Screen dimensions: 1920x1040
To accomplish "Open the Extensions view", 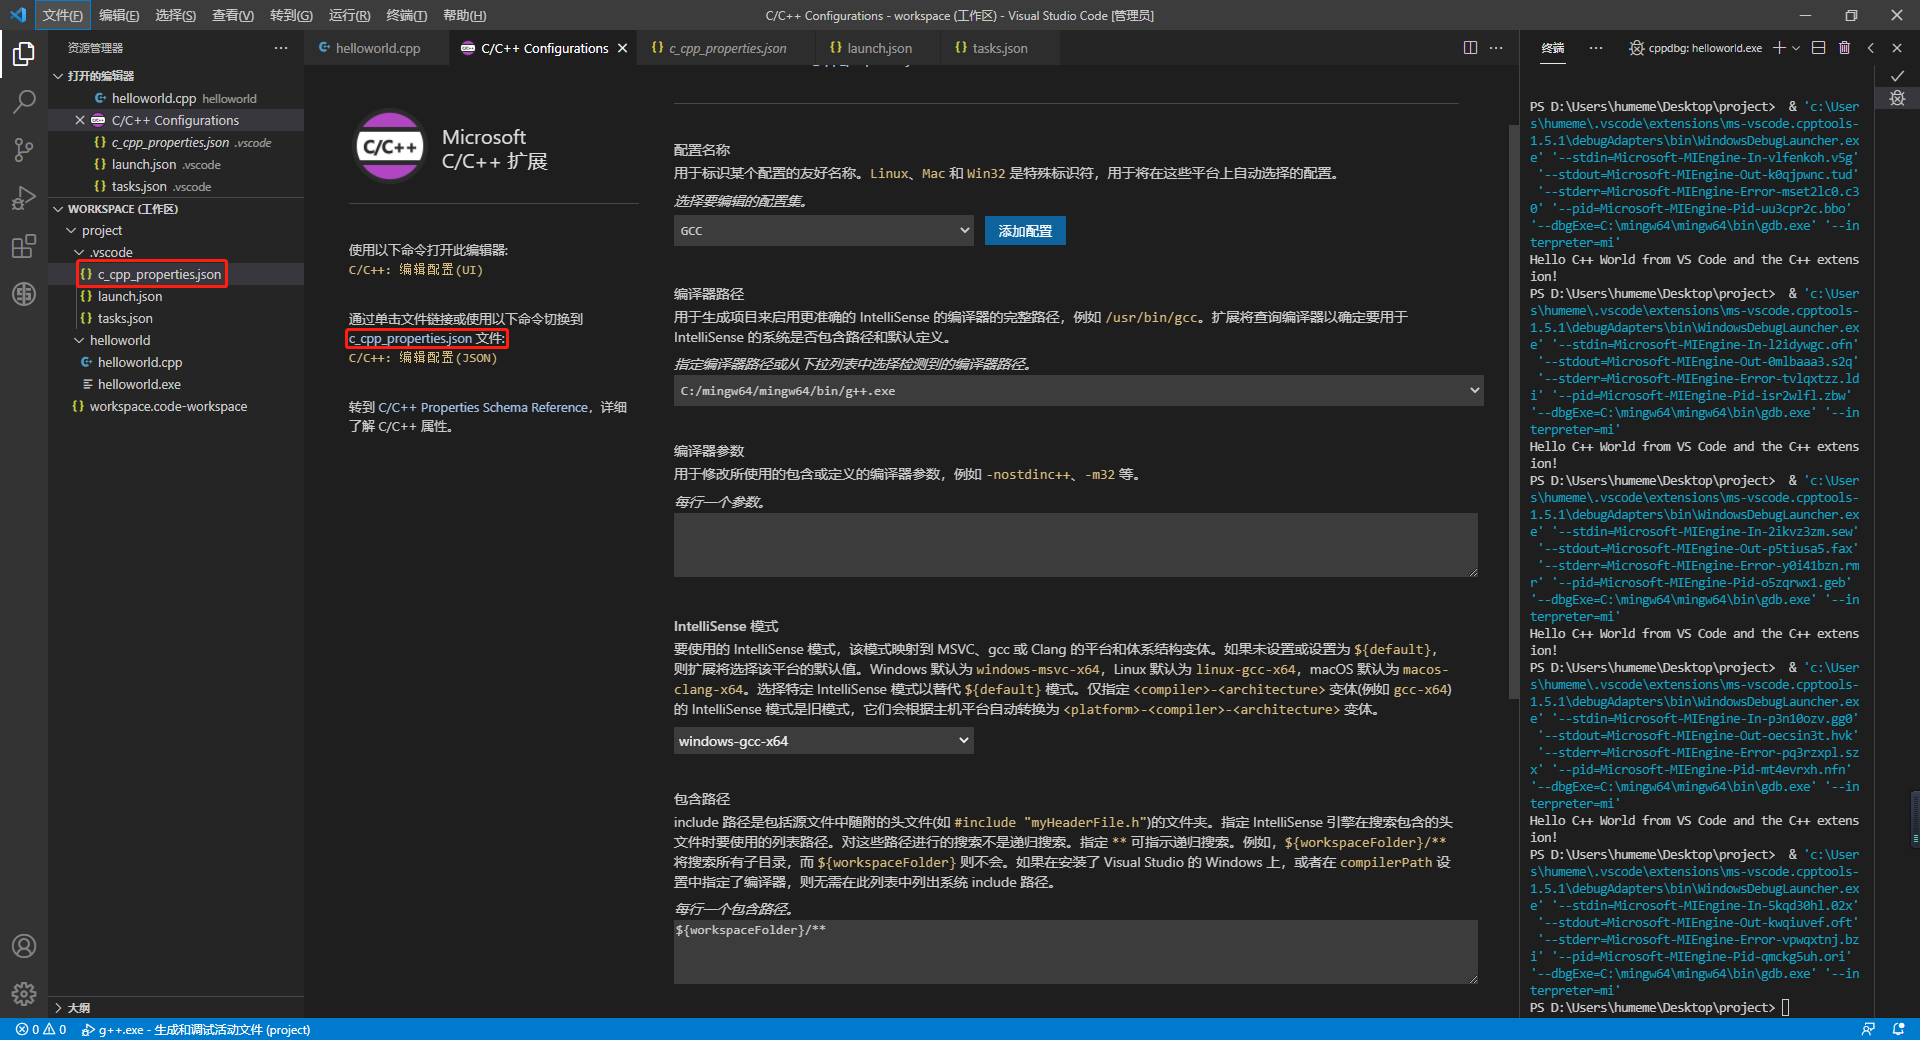I will 24,246.
